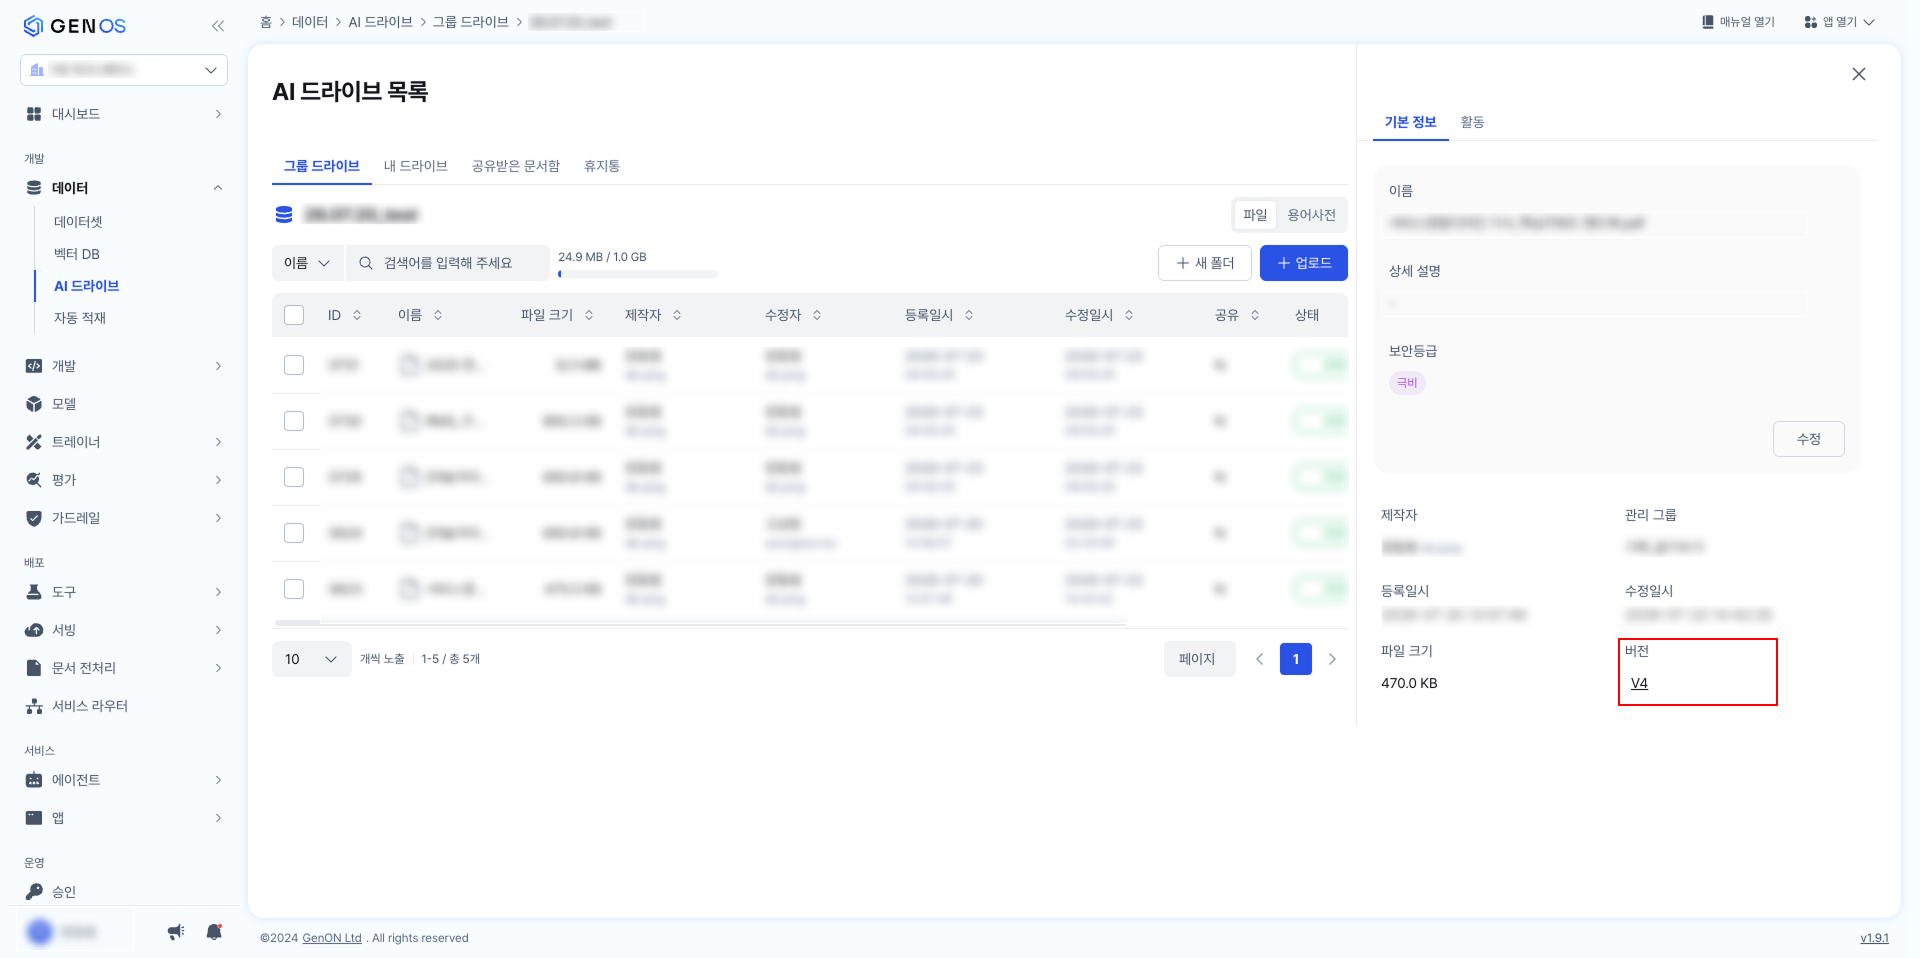Click the 문서 전처리 document icon
The width and height of the screenshot is (1920, 958).
[x=34, y=668]
